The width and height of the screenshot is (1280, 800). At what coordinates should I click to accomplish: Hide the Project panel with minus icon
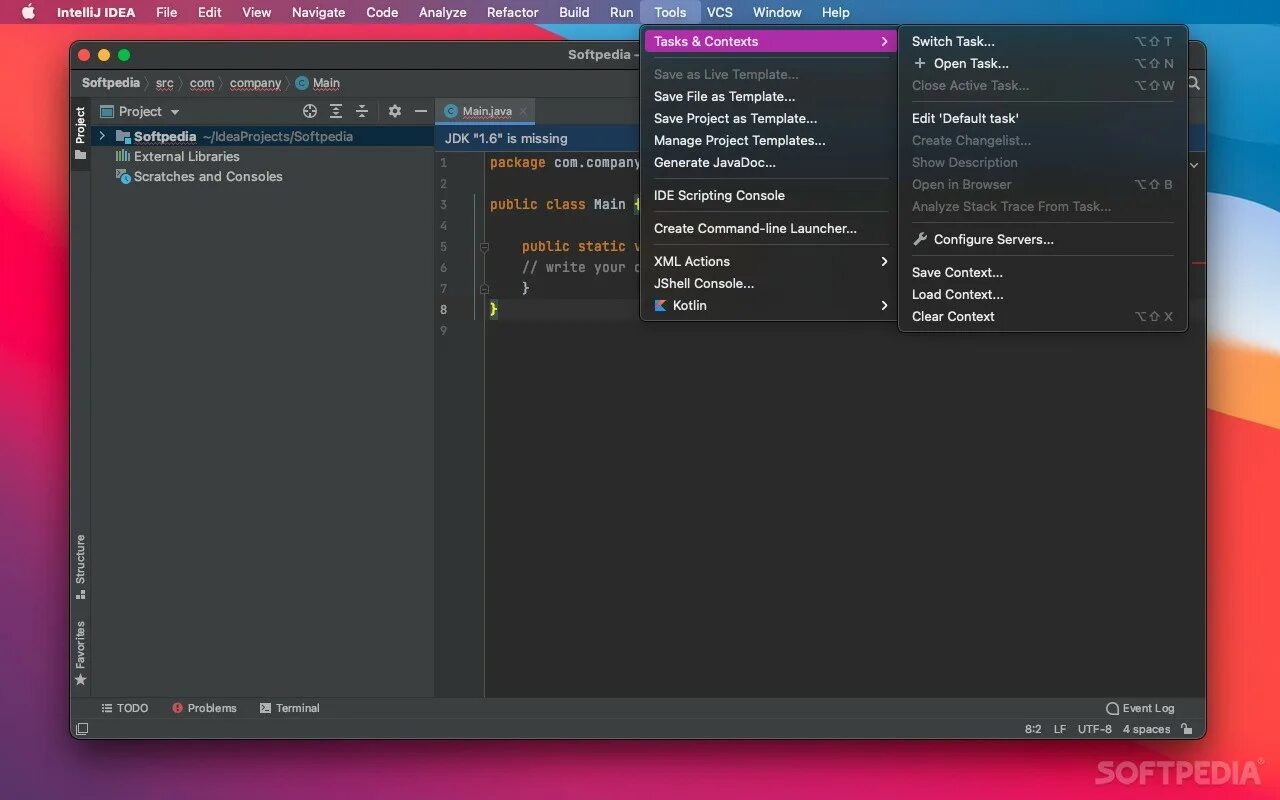421,111
